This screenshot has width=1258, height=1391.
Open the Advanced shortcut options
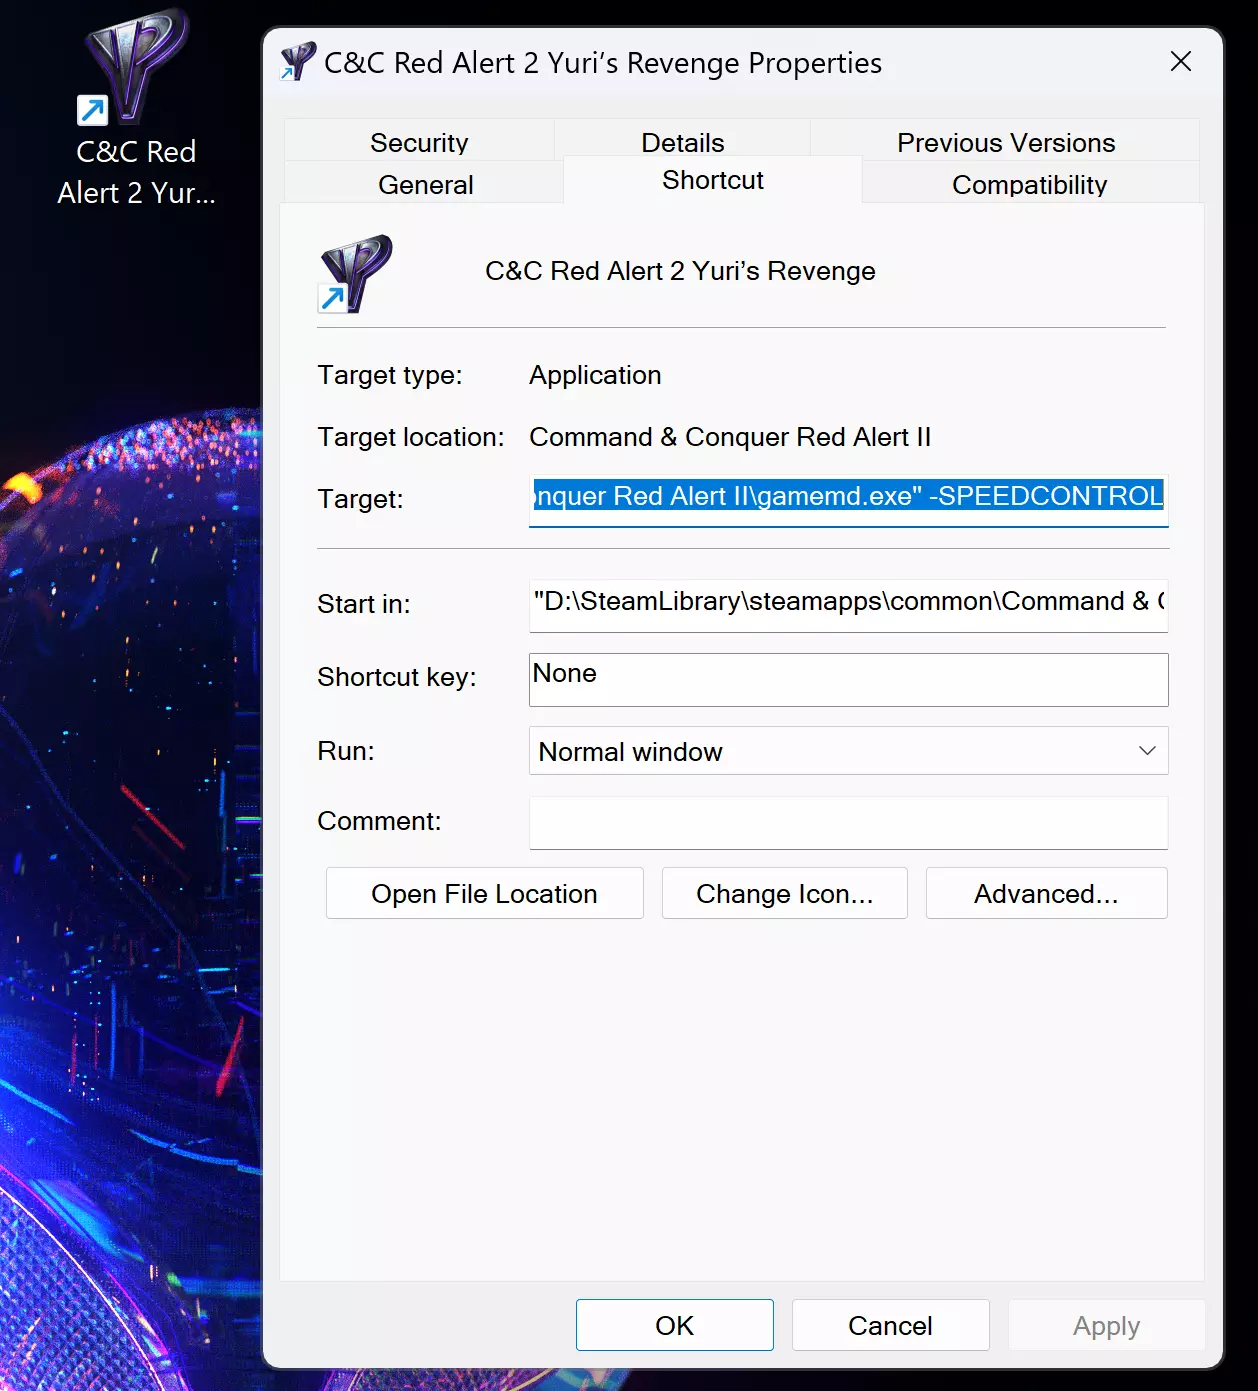1046,893
